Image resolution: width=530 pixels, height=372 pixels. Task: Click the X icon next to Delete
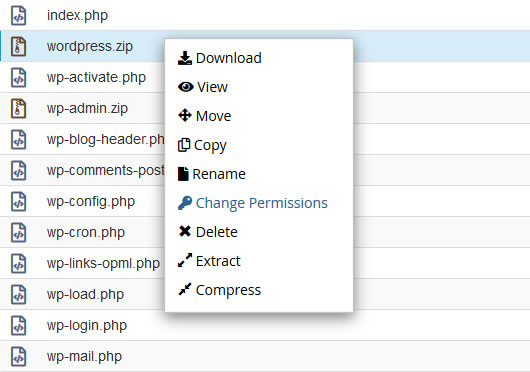coord(185,231)
